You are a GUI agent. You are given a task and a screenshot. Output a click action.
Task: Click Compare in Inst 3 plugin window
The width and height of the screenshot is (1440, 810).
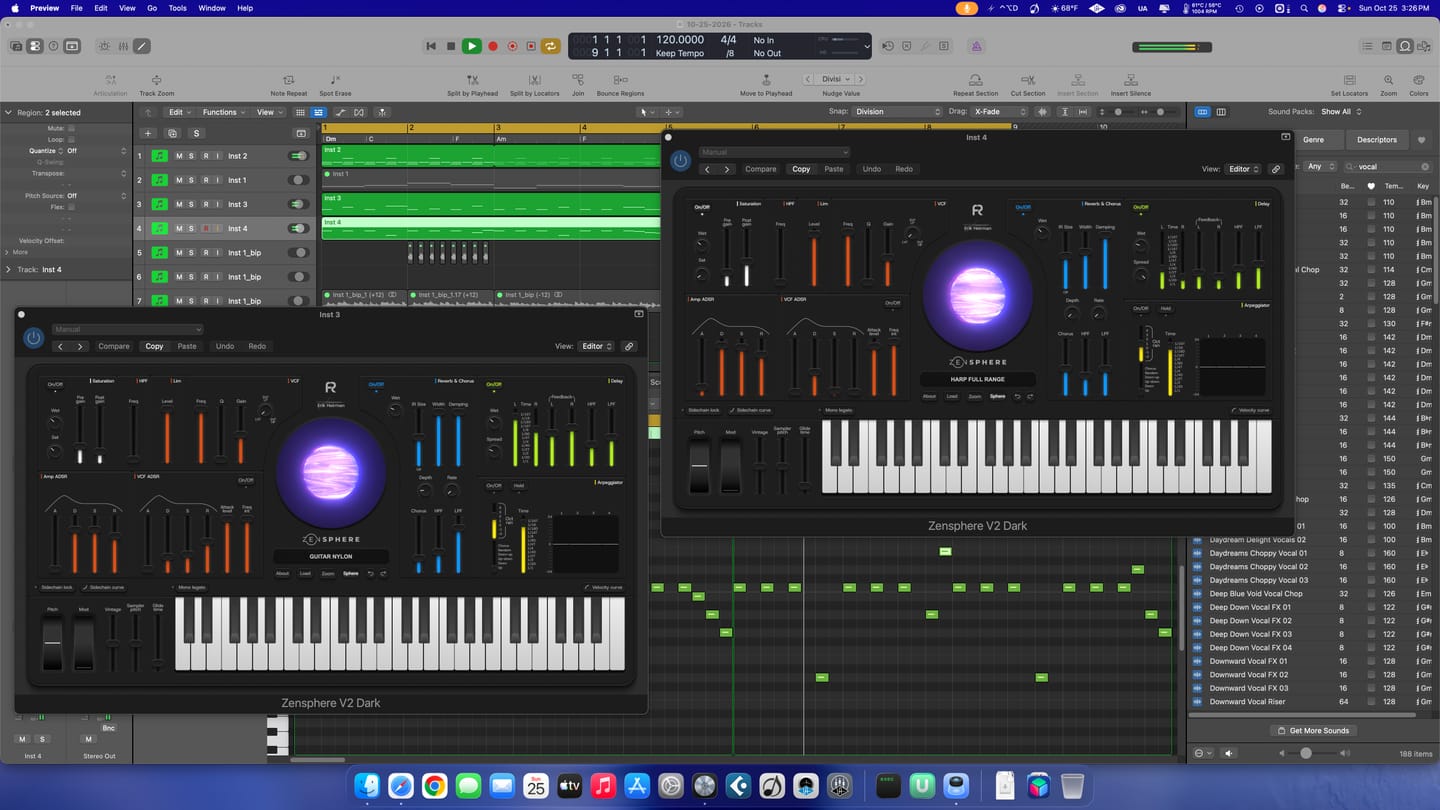[x=114, y=346]
